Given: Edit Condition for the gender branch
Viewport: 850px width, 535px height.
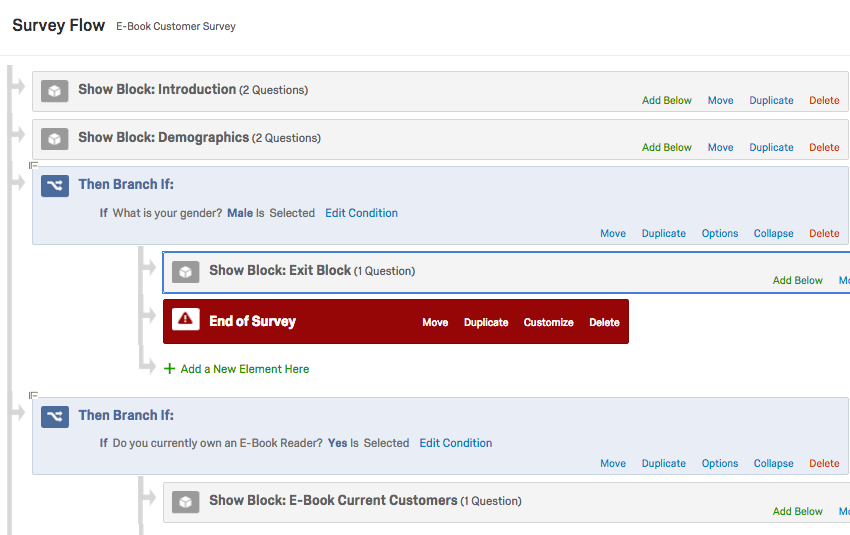Looking at the screenshot, I should pos(361,213).
